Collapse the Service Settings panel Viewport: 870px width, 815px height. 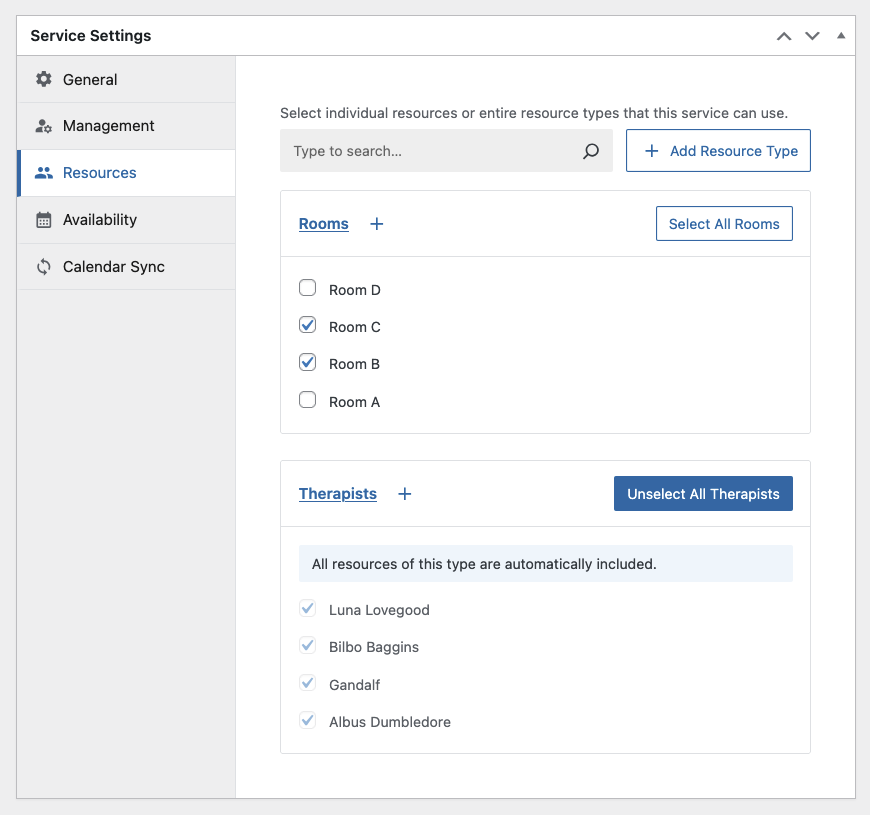tap(841, 36)
